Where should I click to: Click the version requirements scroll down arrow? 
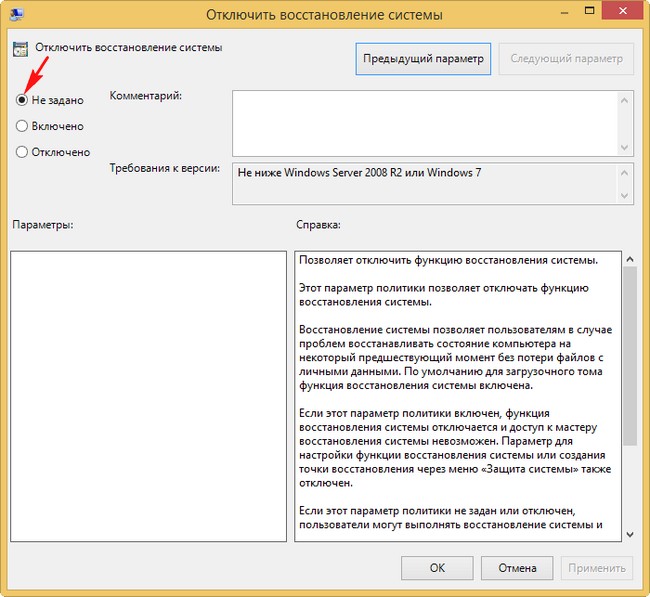[625, 195]
